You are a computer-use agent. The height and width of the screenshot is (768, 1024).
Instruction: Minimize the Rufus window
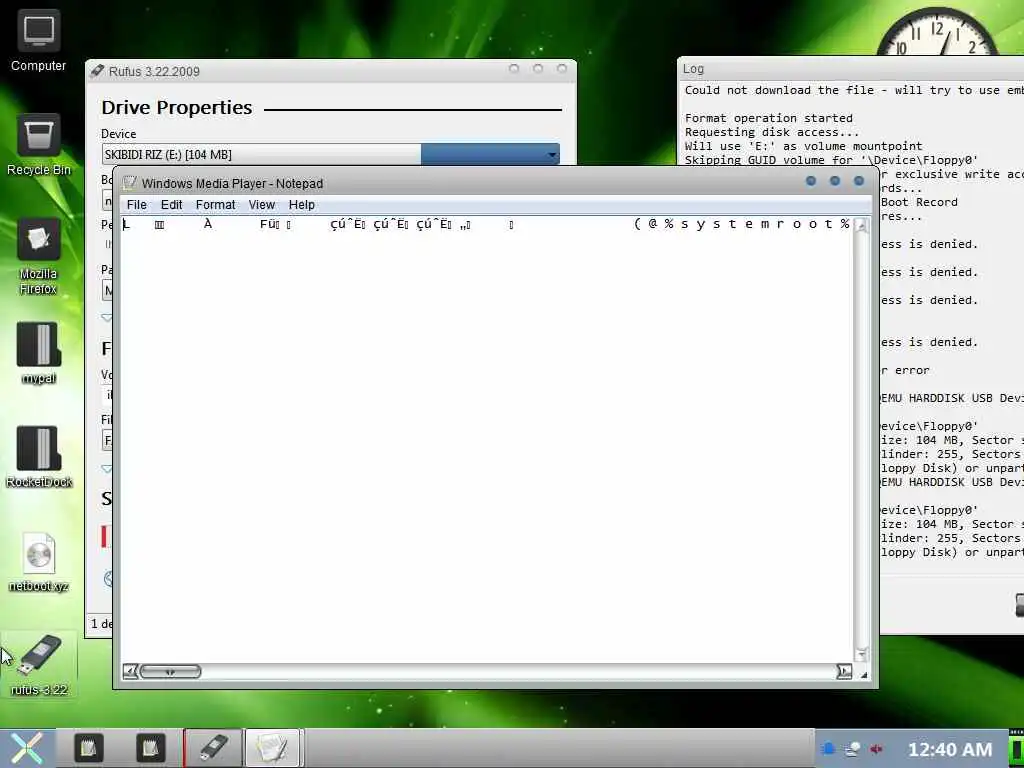coord(514,69)
